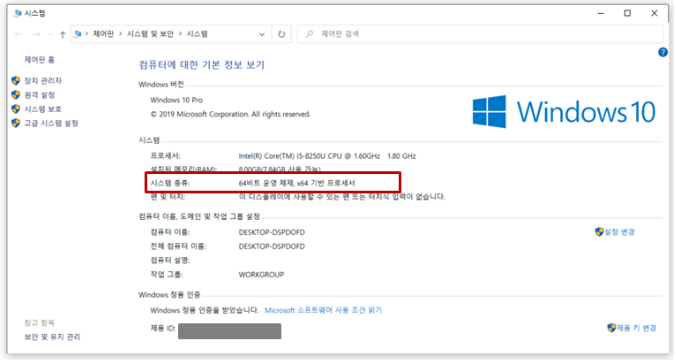The width and height of the screenshot is (676, 360).
Task: Click the 설정 변경 link
Action: (x=620, y=232)
